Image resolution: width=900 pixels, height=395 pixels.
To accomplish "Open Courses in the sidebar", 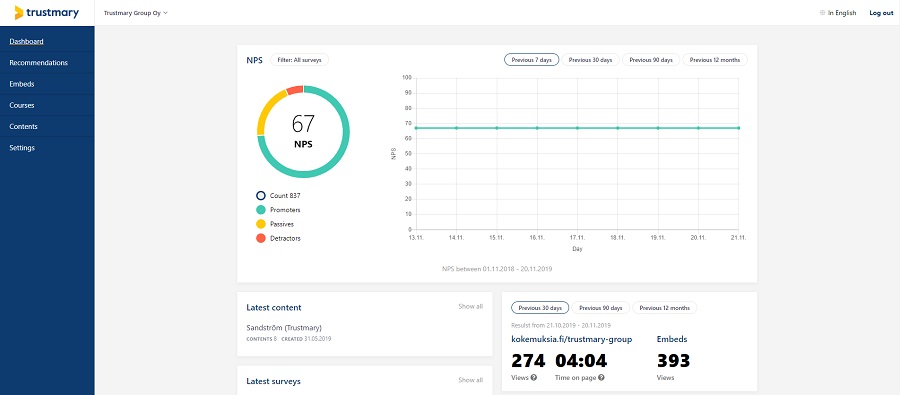I will [x=22, y=105].
